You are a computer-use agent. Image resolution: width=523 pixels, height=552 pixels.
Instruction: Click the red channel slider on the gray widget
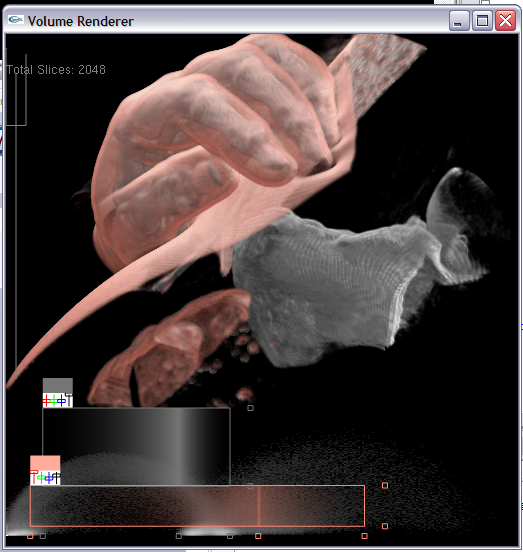tap(46, 401)
